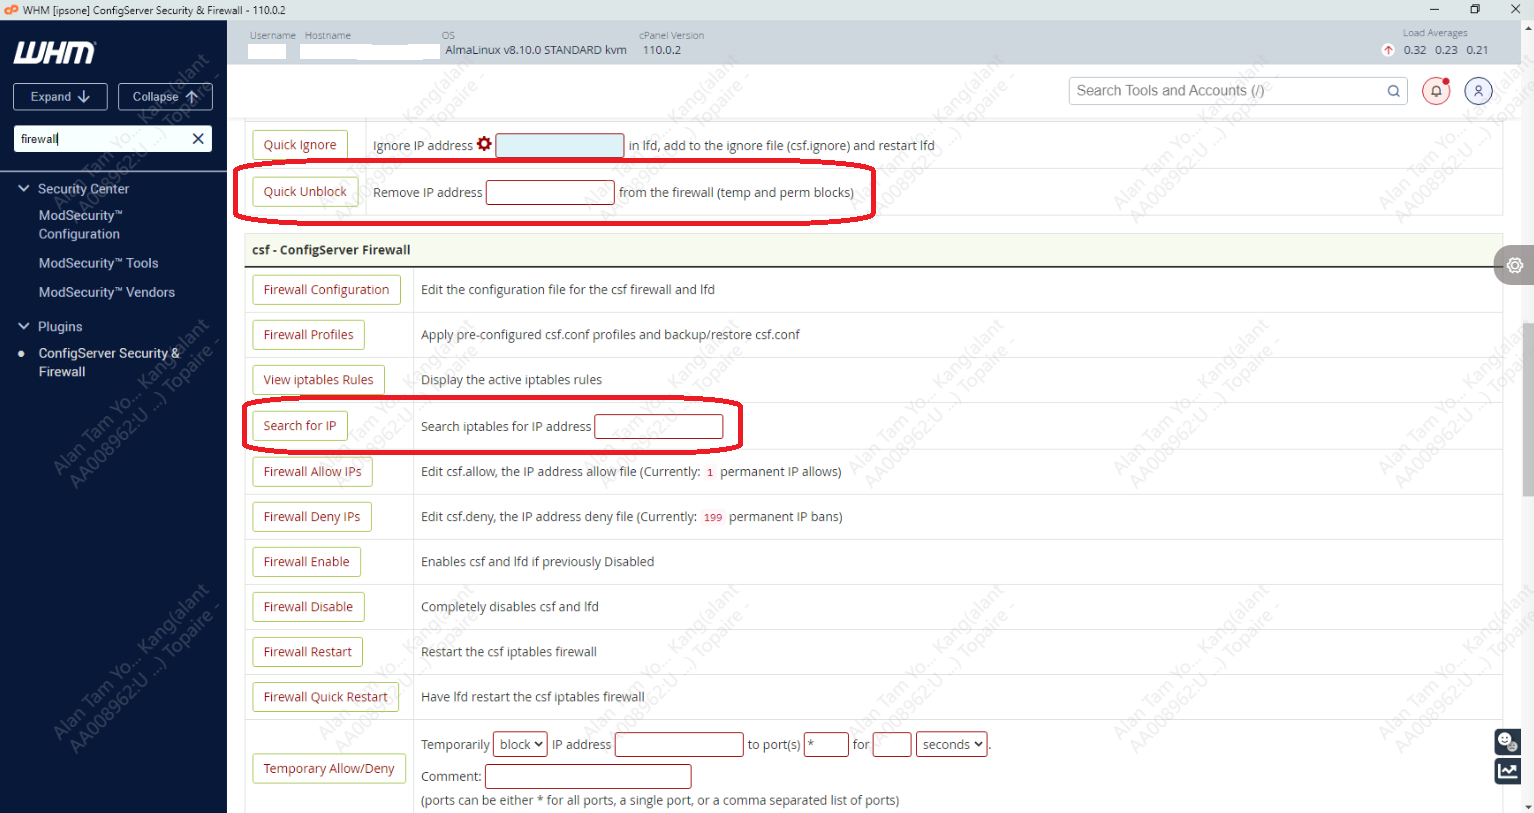Click the WHM logo
The width and height of the screenshot is (1534, 813).
[x=55, y=53]
